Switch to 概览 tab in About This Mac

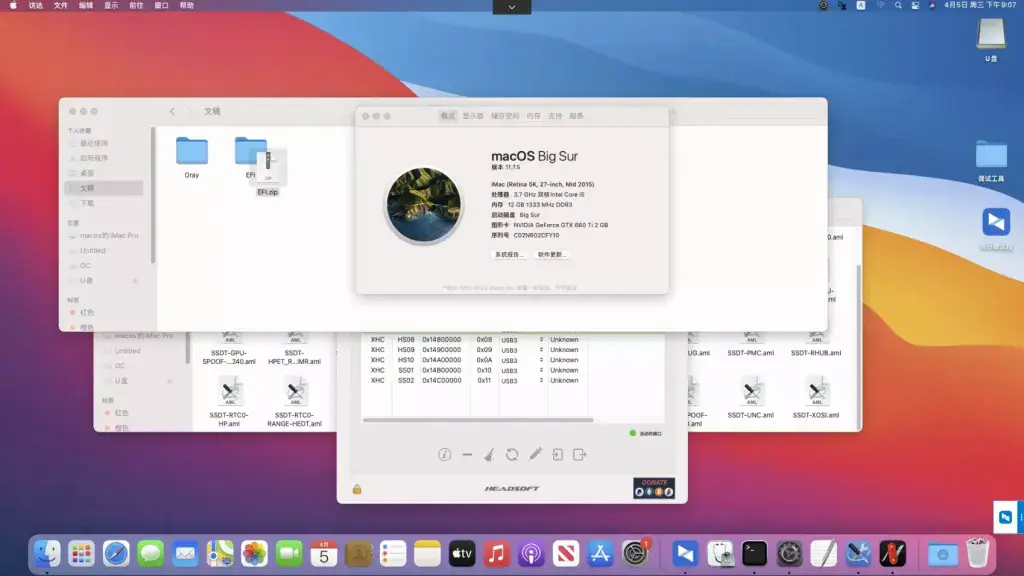(448, 116)
